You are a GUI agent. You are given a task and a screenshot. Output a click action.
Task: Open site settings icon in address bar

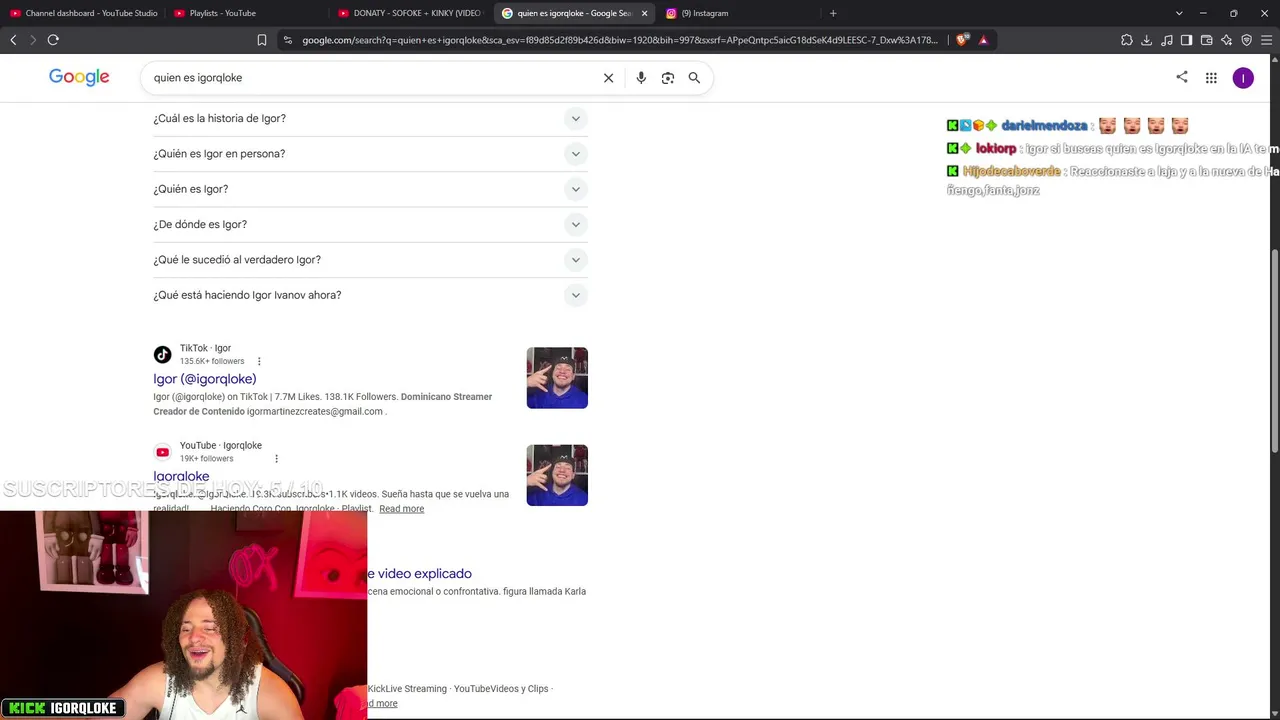(x=288, y=40)
